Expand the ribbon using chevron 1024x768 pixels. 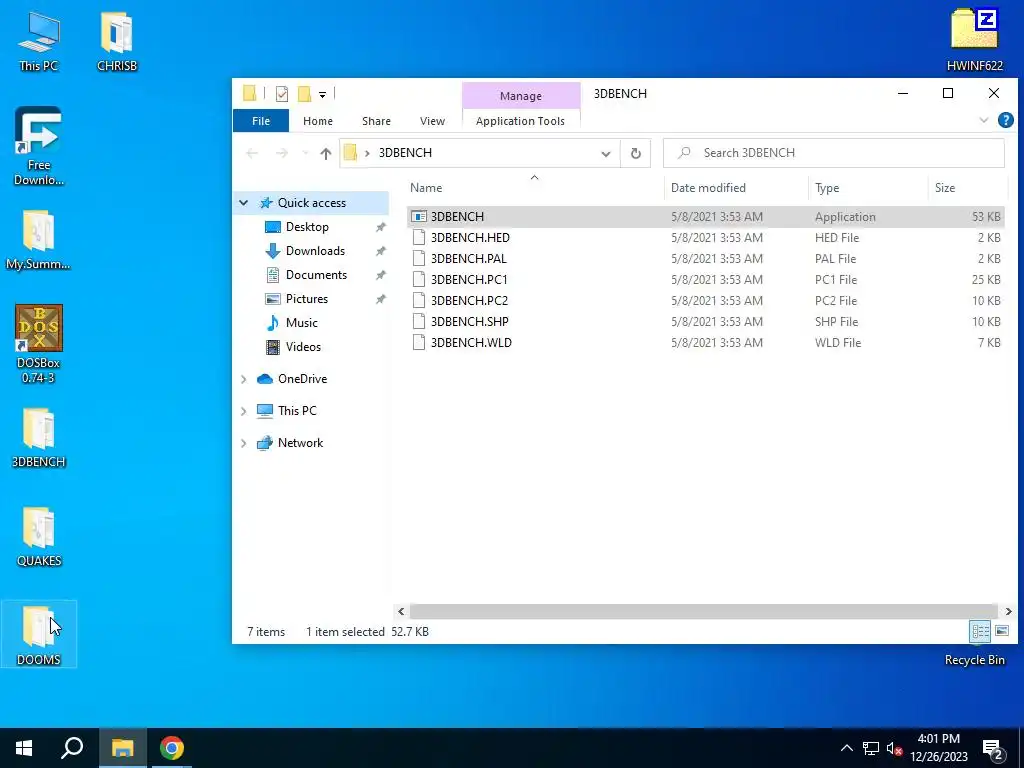click(984, 120)
